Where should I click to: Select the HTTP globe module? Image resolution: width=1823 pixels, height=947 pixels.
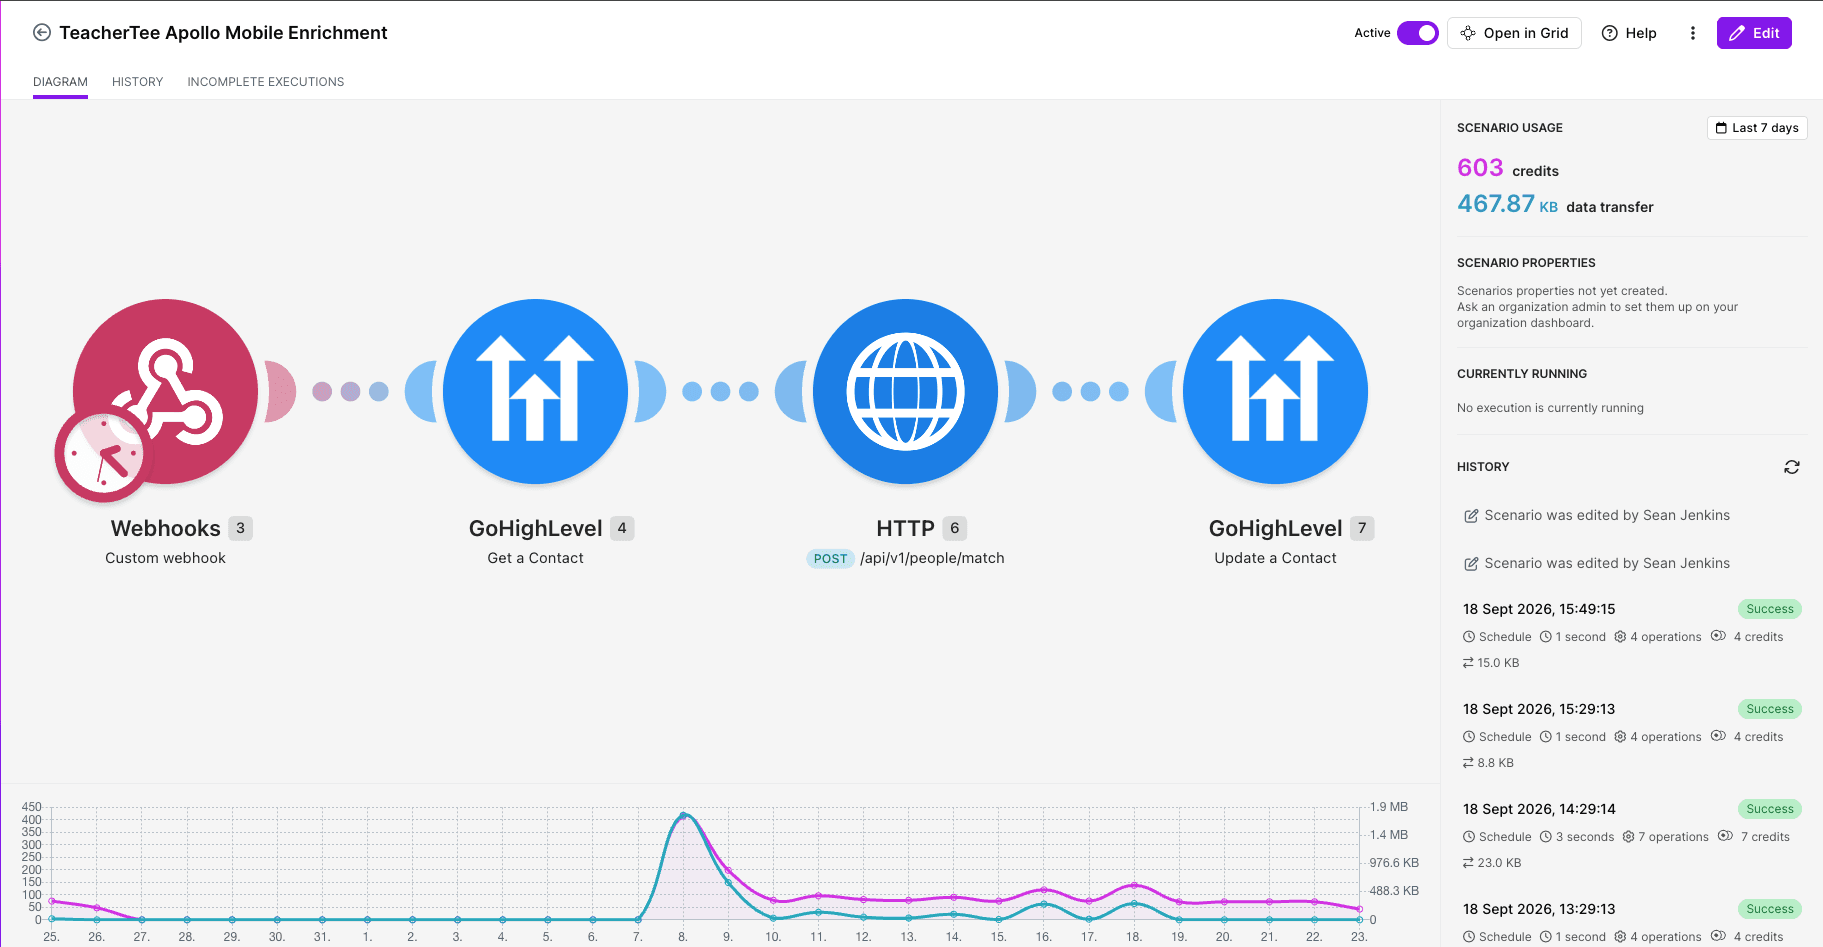(906, 391)
